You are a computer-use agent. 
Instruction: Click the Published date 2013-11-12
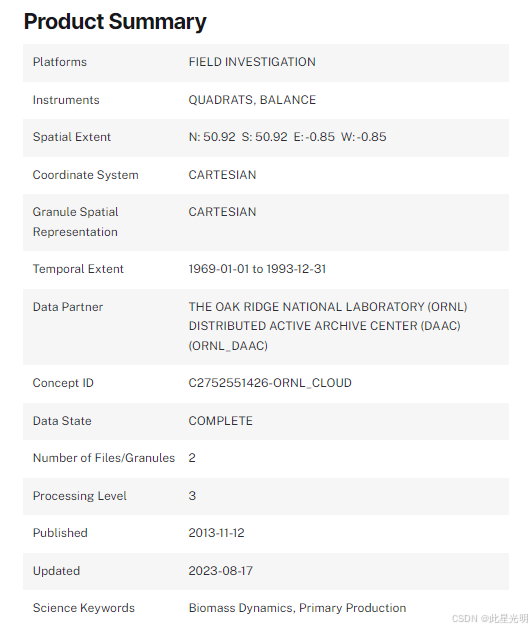(x=216, y=533)
